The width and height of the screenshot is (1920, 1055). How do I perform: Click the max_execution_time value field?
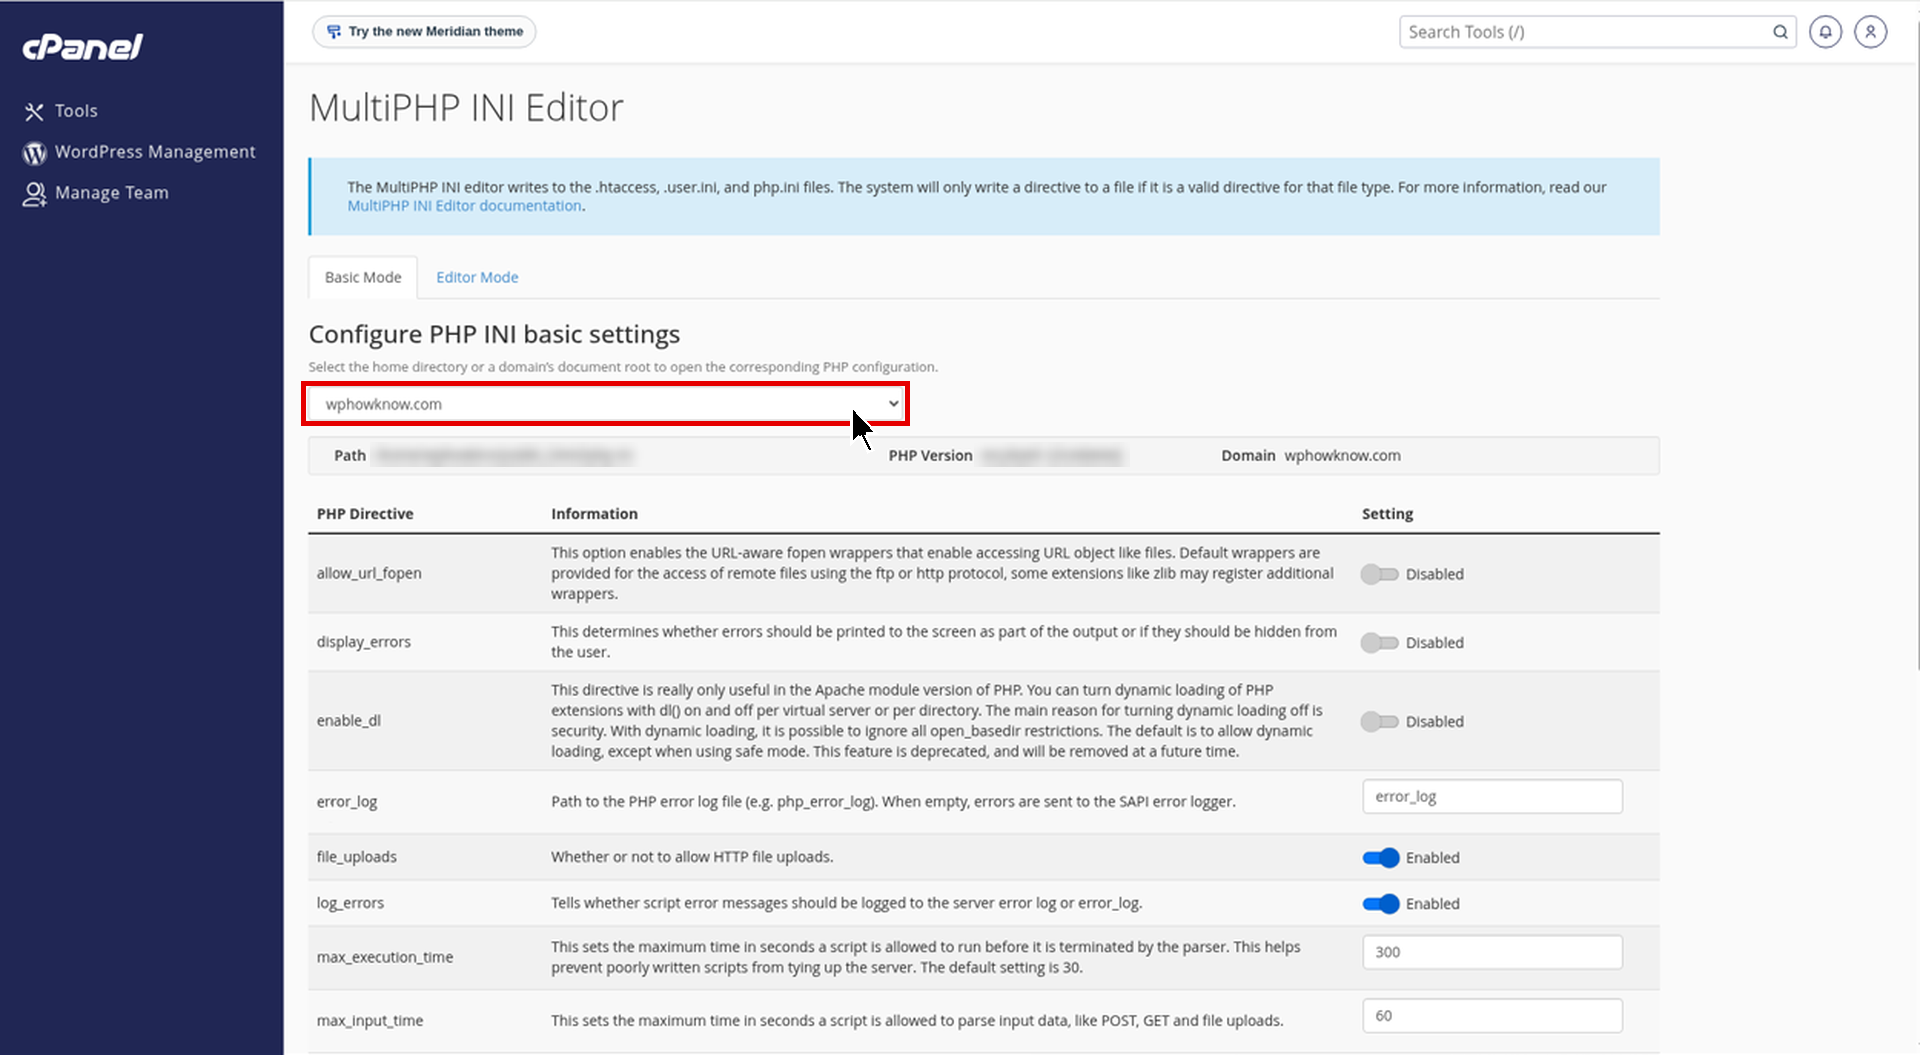[x=1492, y=952]
